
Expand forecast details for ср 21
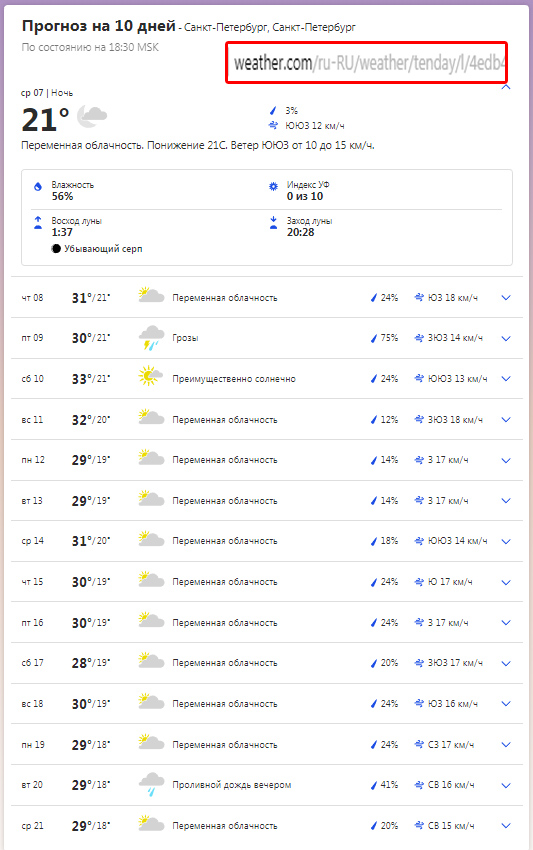tap(506, 826)
